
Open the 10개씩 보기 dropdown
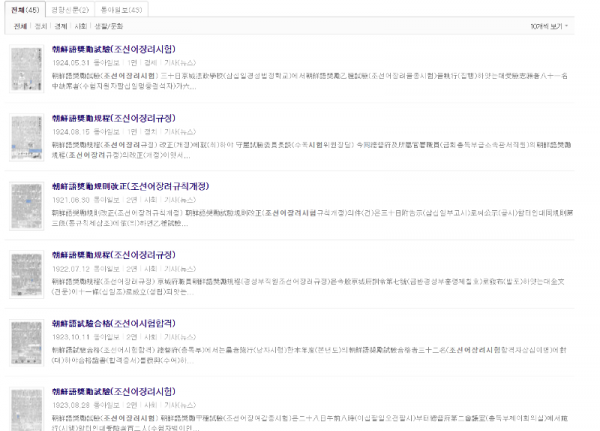click(549, 26)
